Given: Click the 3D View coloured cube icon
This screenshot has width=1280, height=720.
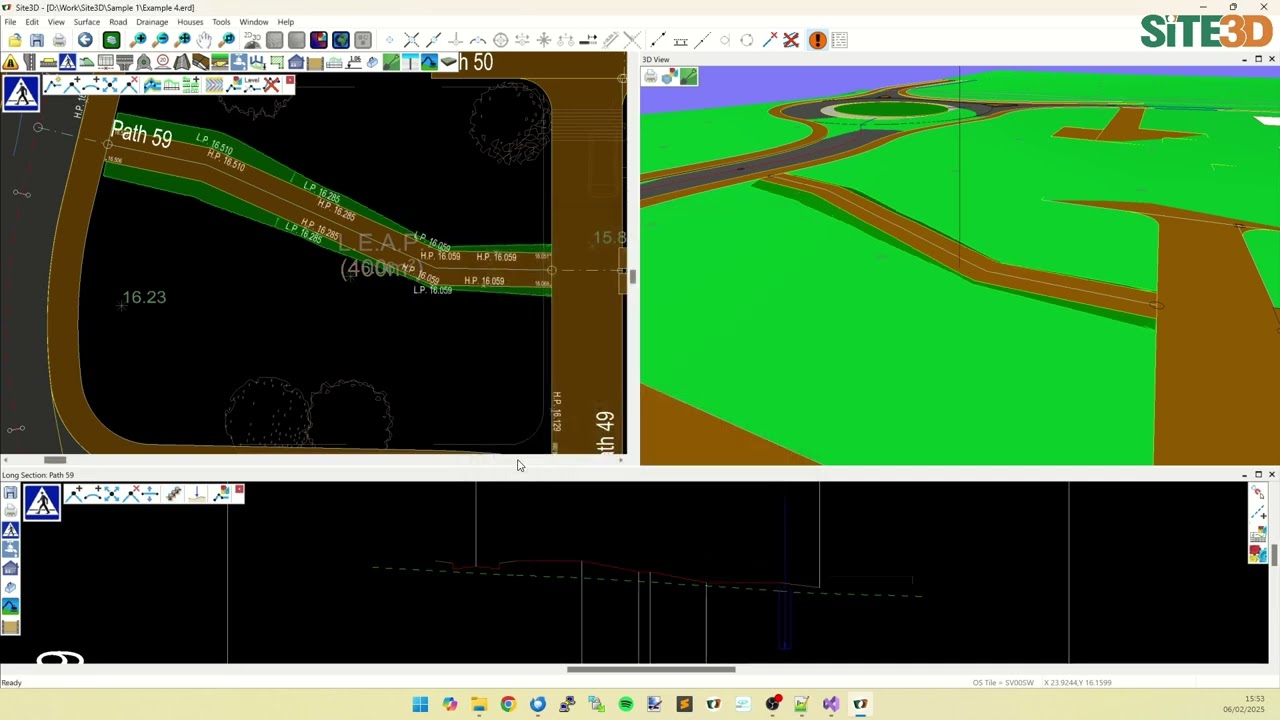Looking at the screenshot, I should (x=669, y=76).
